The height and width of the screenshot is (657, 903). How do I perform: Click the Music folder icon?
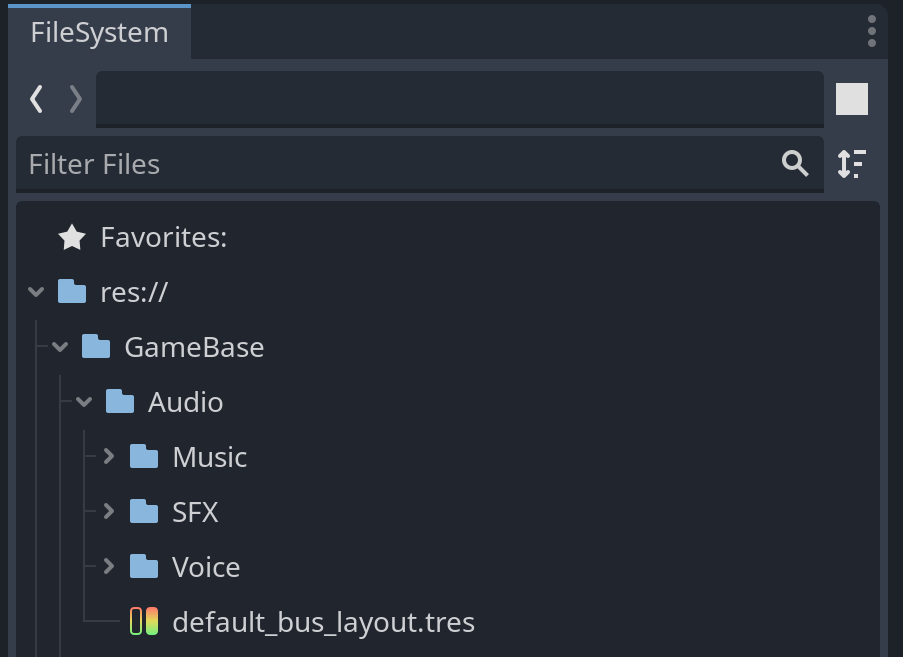tap(144, 457)
